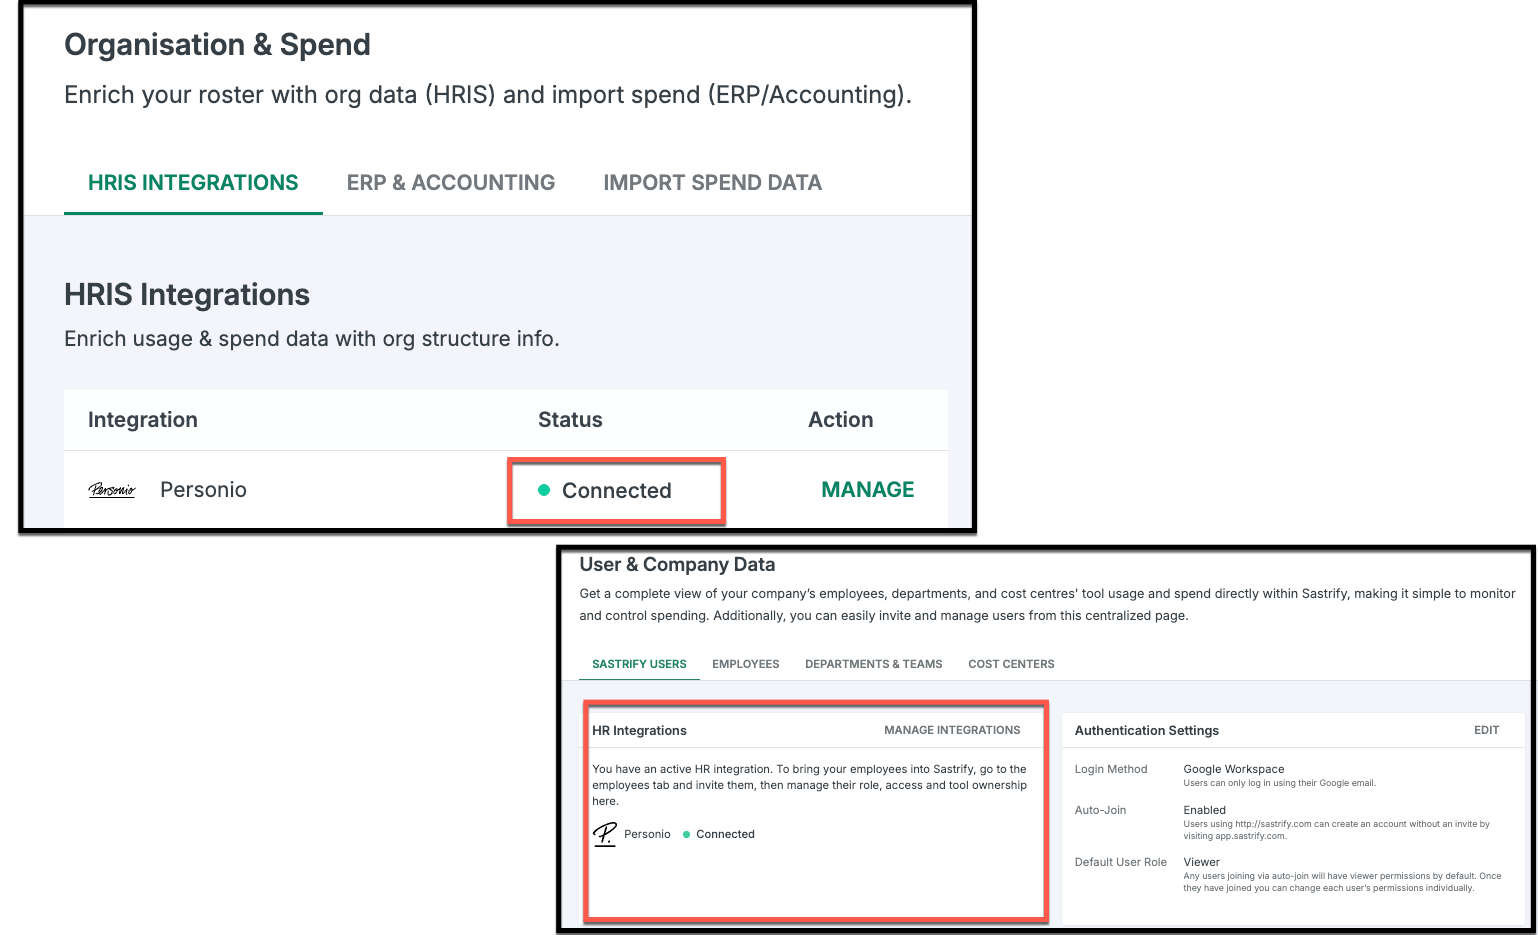The image size is (1538, 935).
Task: Click MANAGE for the Personio integration
Action: [868, 490]
